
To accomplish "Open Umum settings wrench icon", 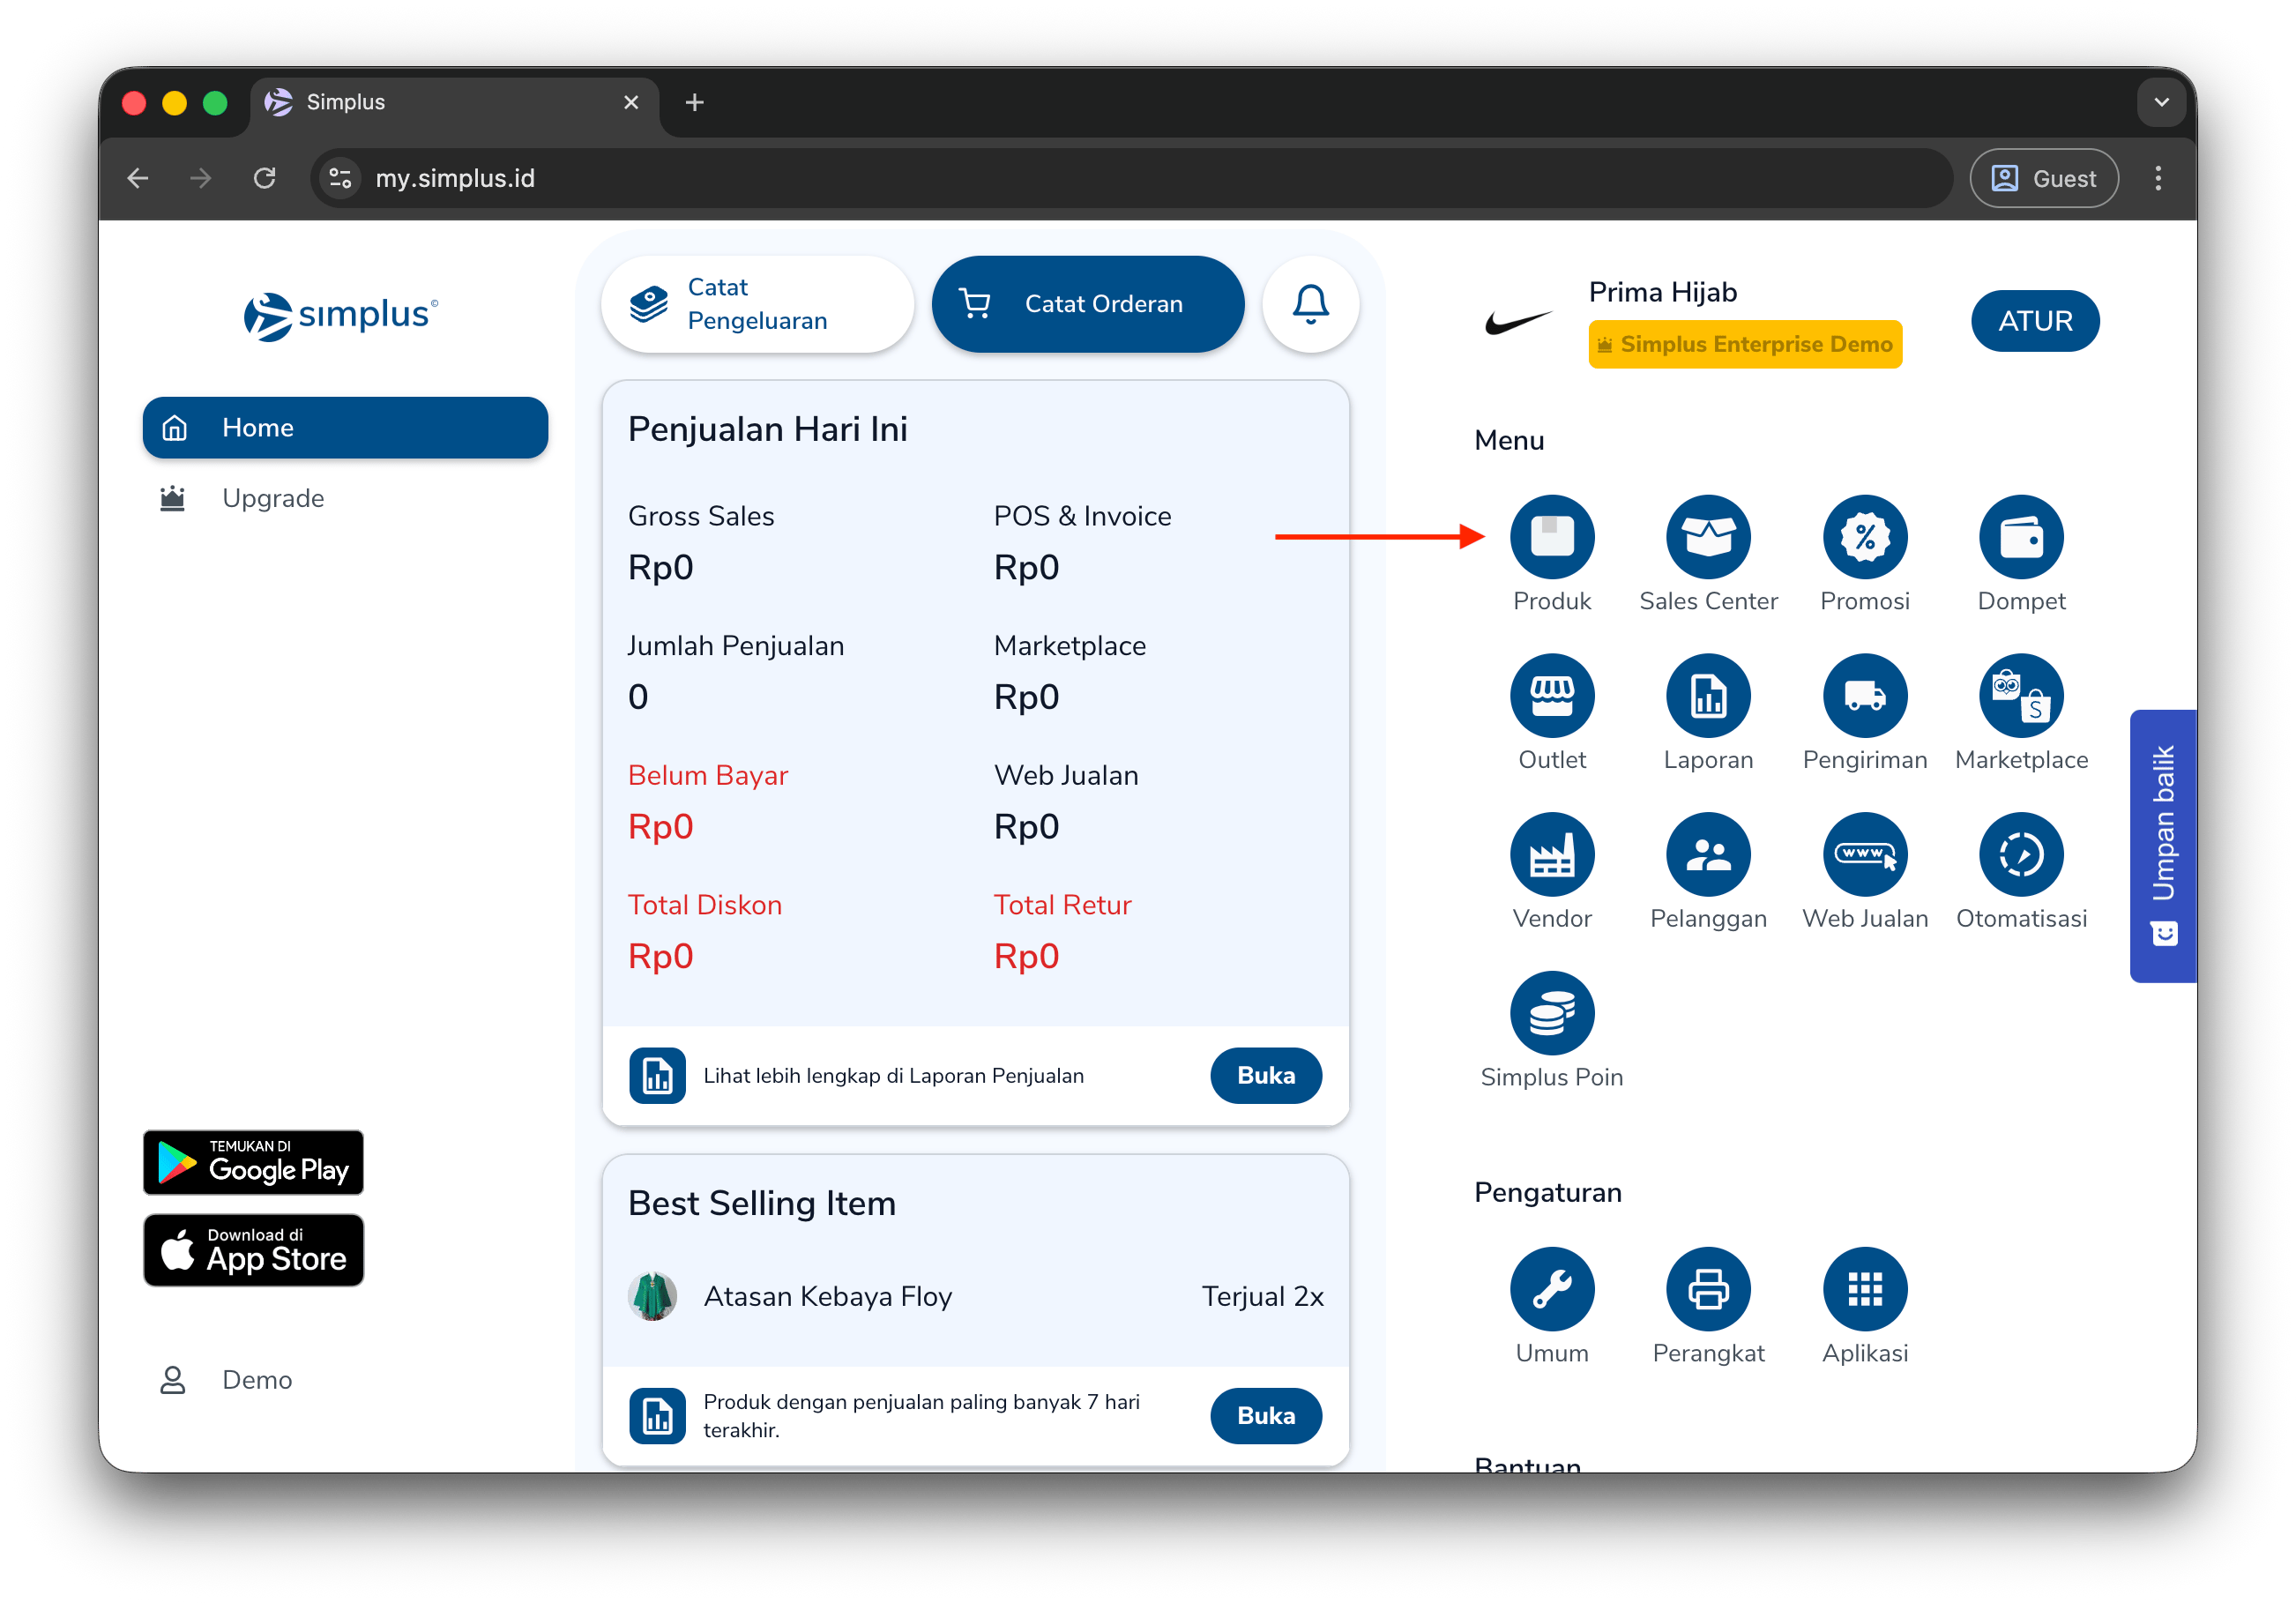I will coord(1552,1290).
